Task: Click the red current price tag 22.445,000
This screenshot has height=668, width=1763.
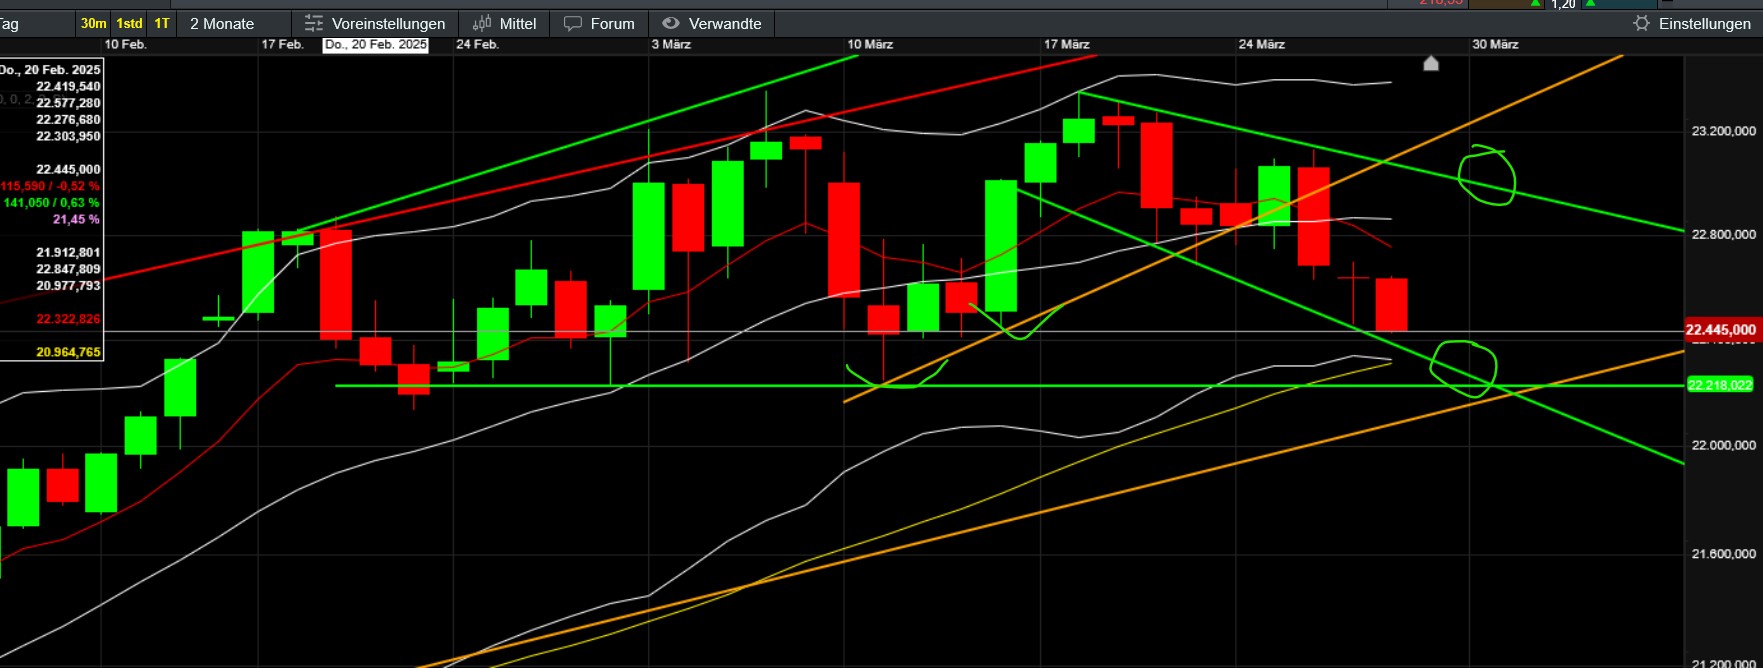Action: coord(1720,330)
